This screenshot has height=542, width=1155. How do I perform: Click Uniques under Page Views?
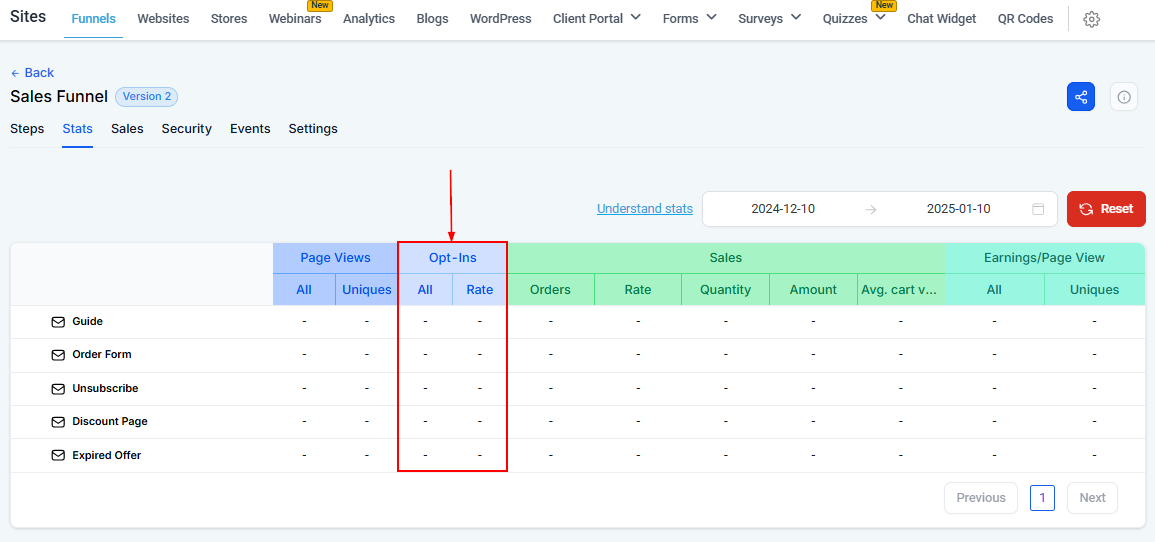(367, 289)
